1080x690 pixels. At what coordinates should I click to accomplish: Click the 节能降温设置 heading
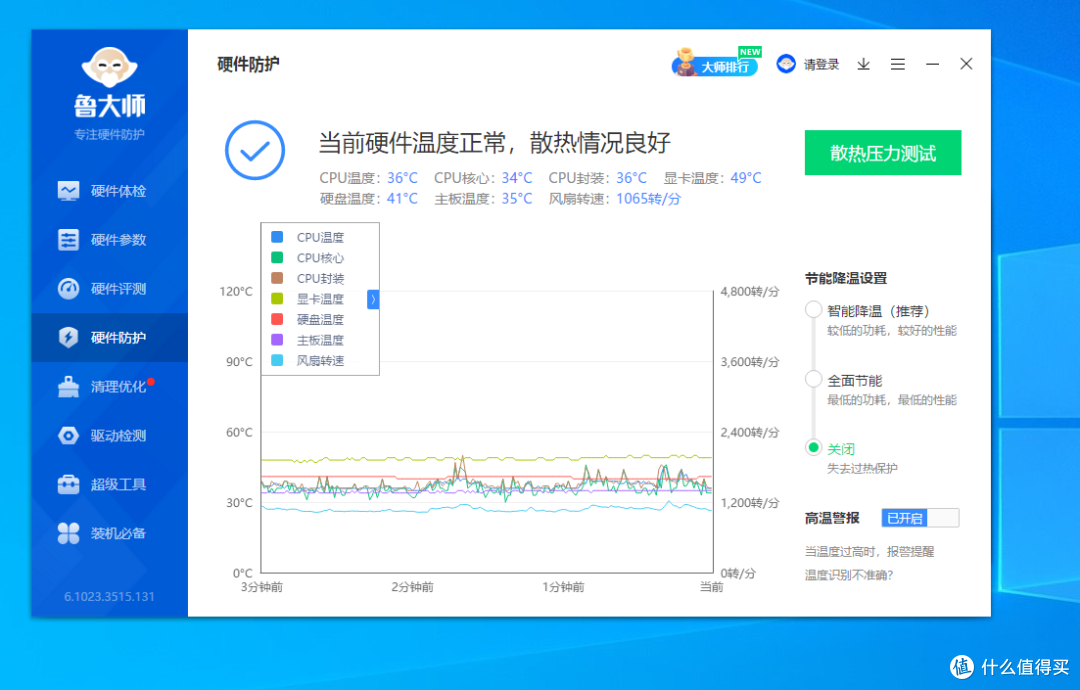846,278
